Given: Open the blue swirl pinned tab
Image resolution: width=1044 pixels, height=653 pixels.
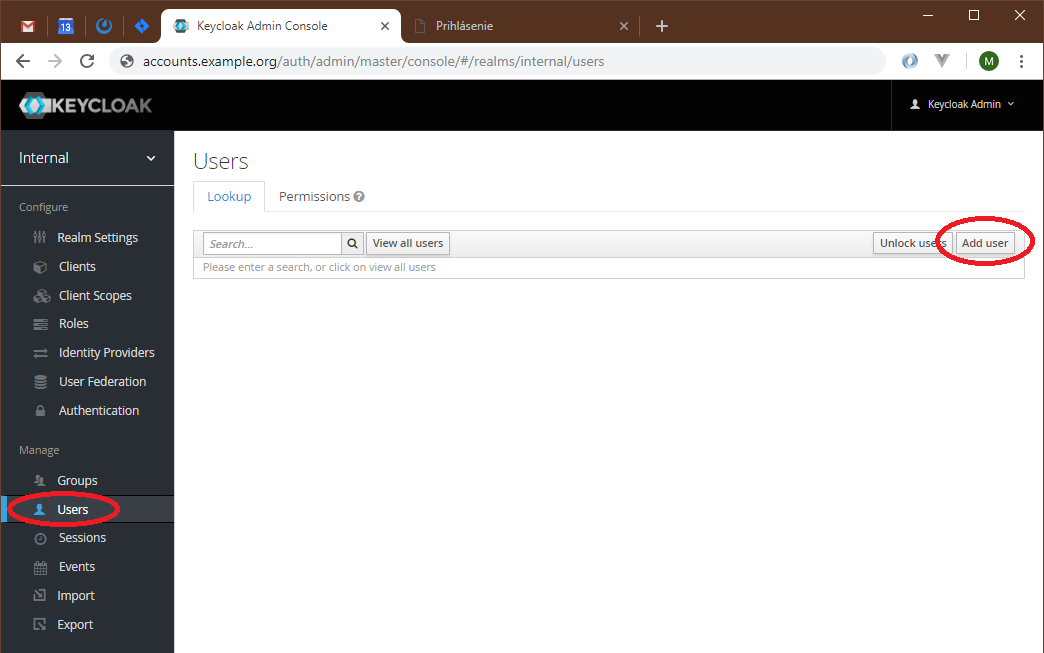Looking at the screenshot, I should coord(104,26).
